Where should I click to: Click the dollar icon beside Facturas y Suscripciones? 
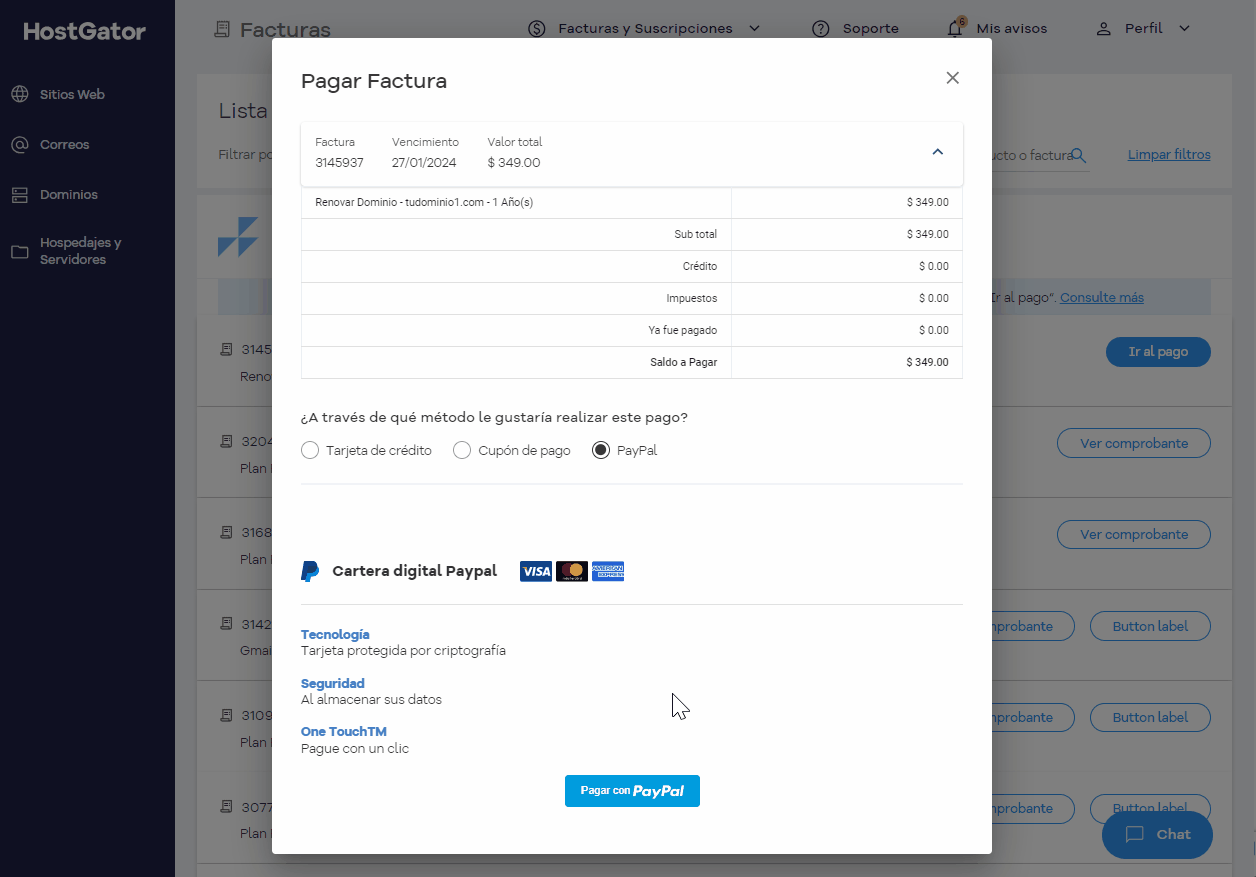pos(537,29)
